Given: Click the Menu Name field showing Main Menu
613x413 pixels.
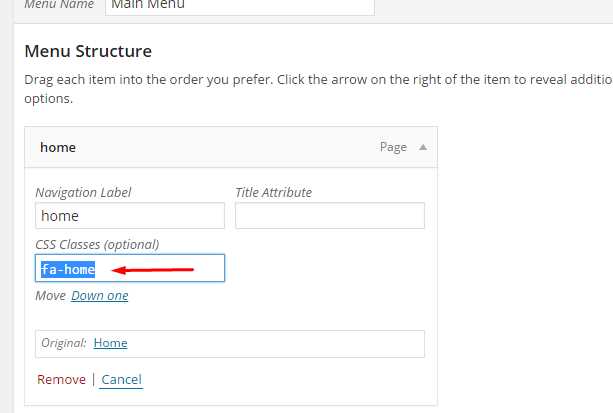Looking at the screenshot, I should point(238,5).
